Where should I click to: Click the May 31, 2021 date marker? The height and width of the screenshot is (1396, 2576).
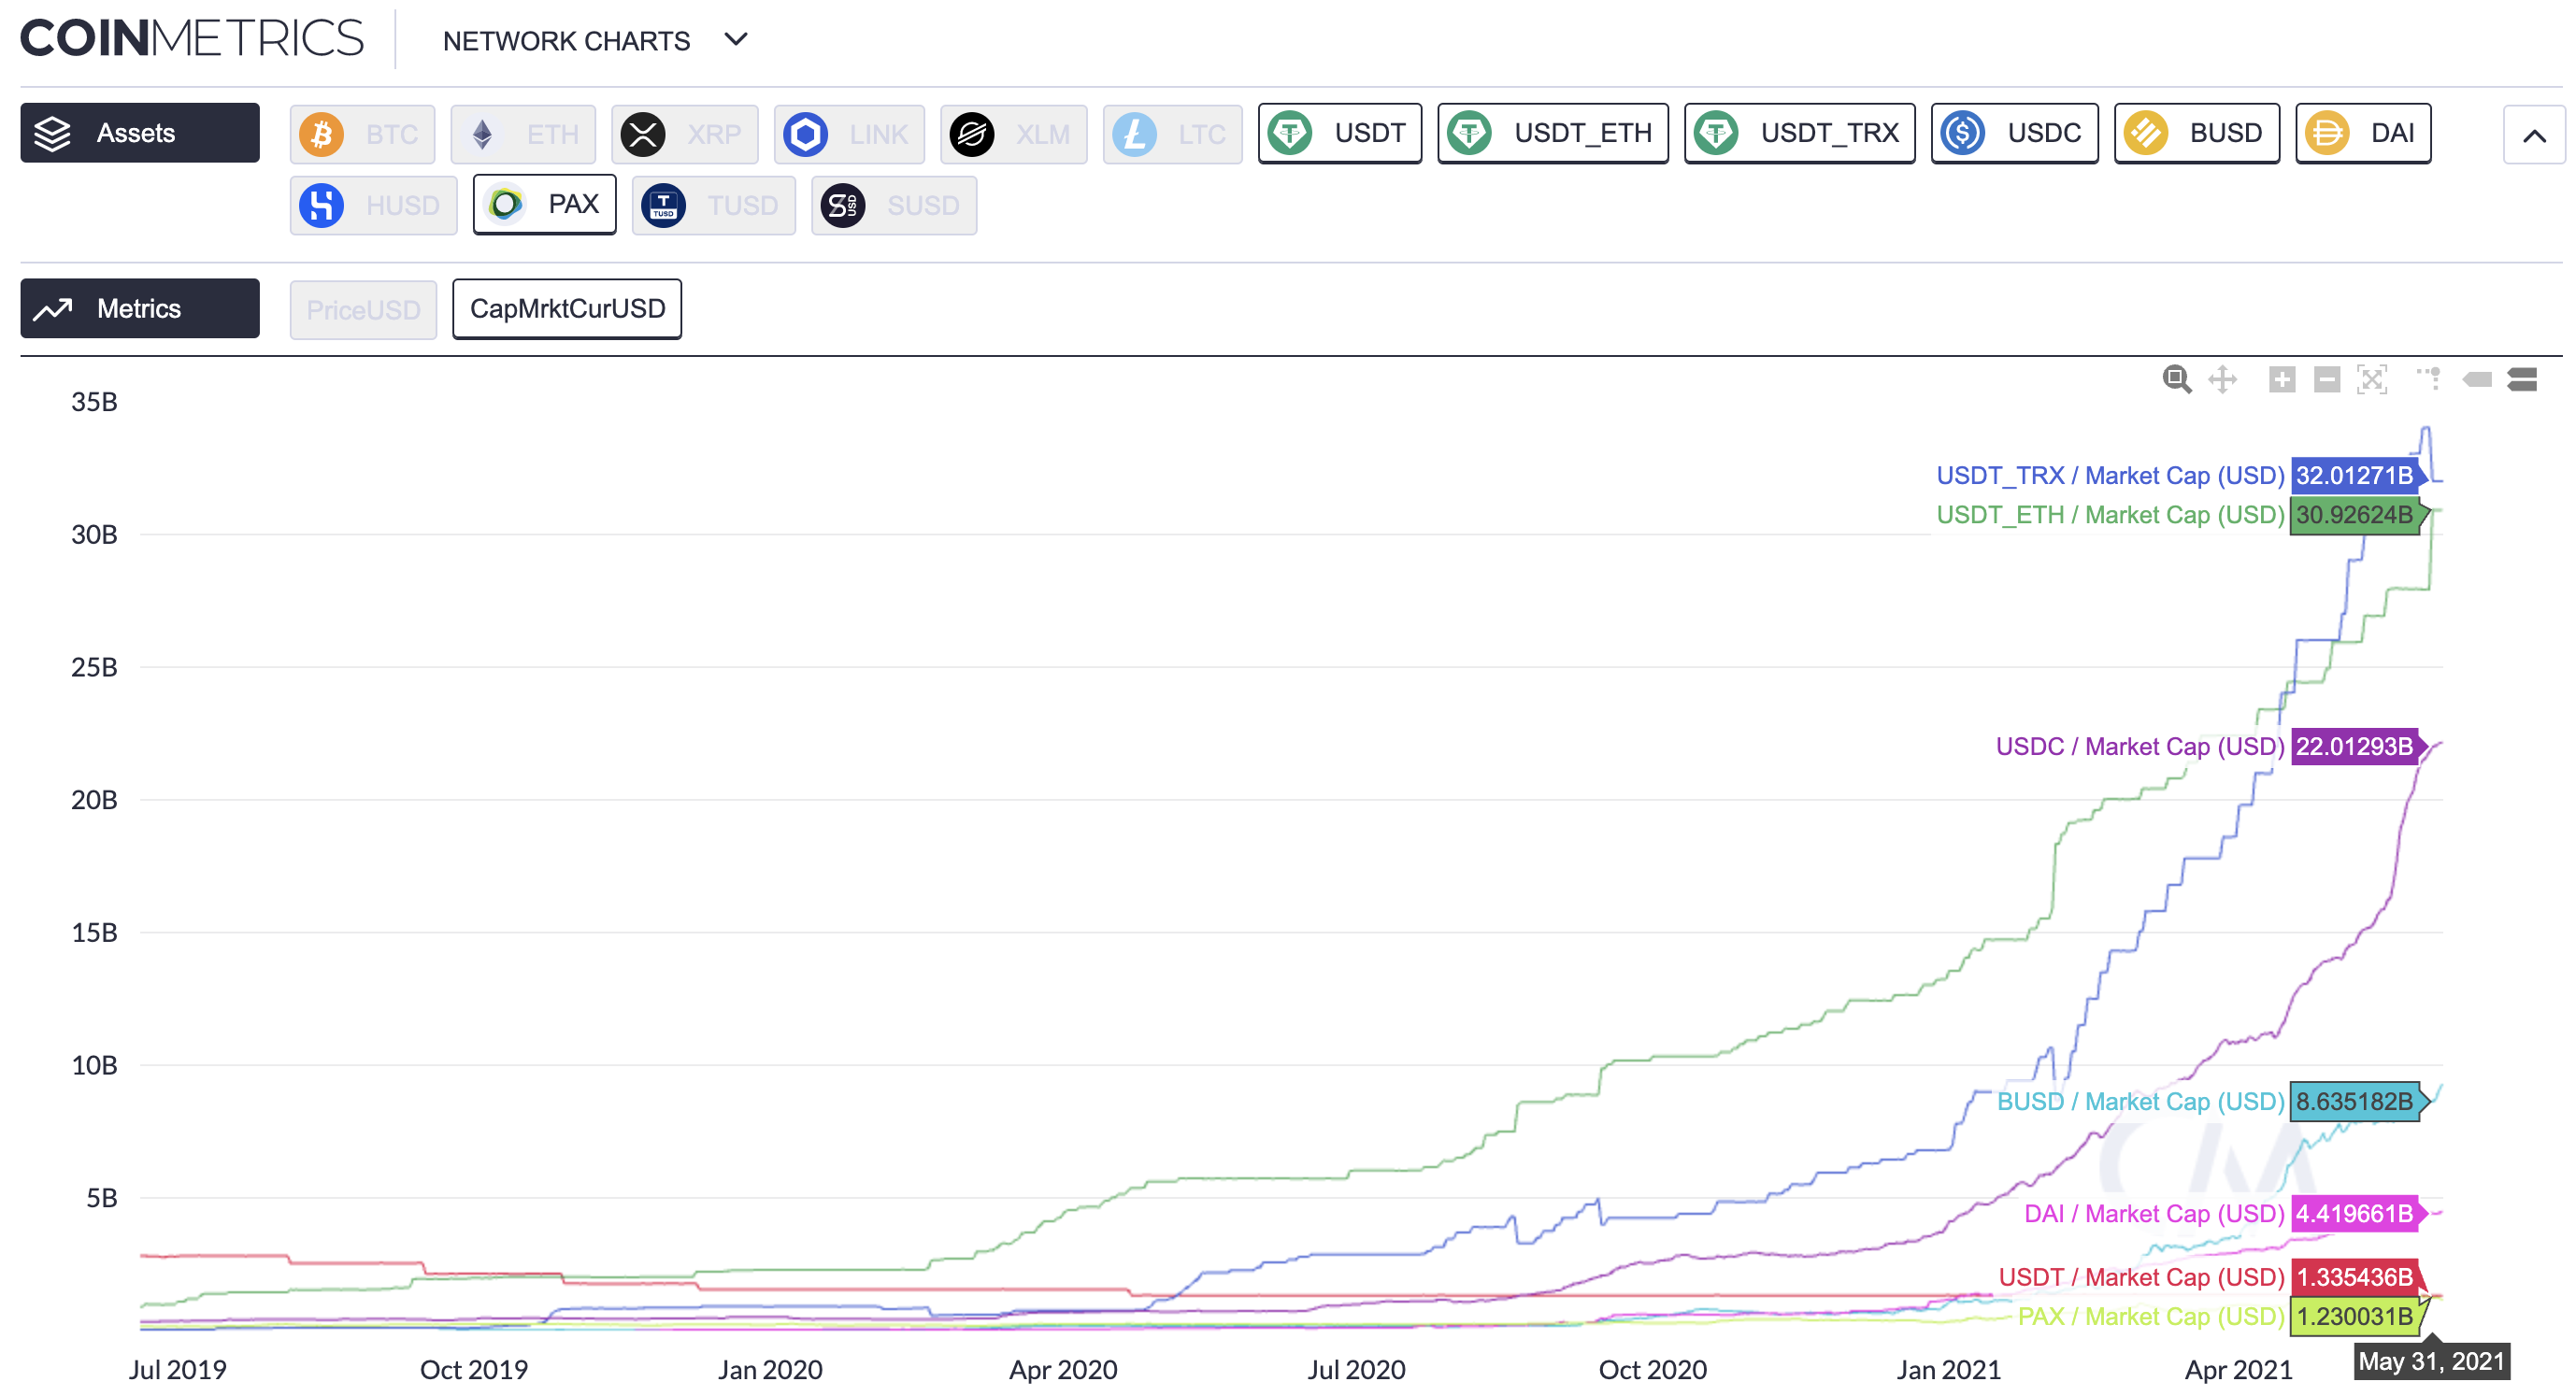2431,1362
